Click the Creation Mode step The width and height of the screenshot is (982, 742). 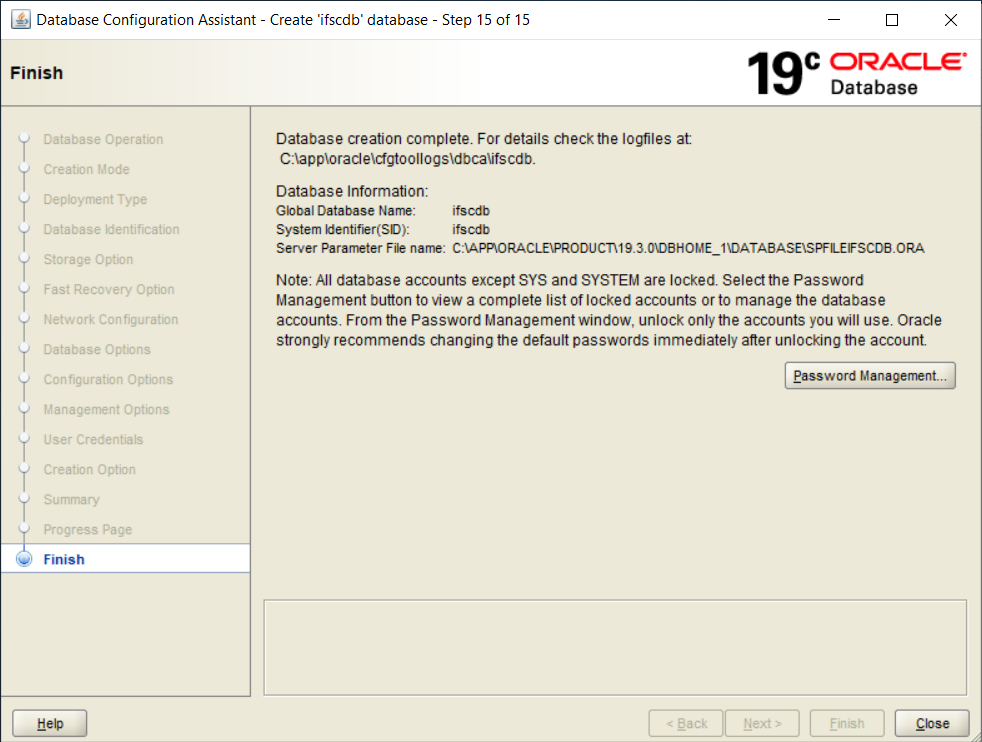pos(86,170)
